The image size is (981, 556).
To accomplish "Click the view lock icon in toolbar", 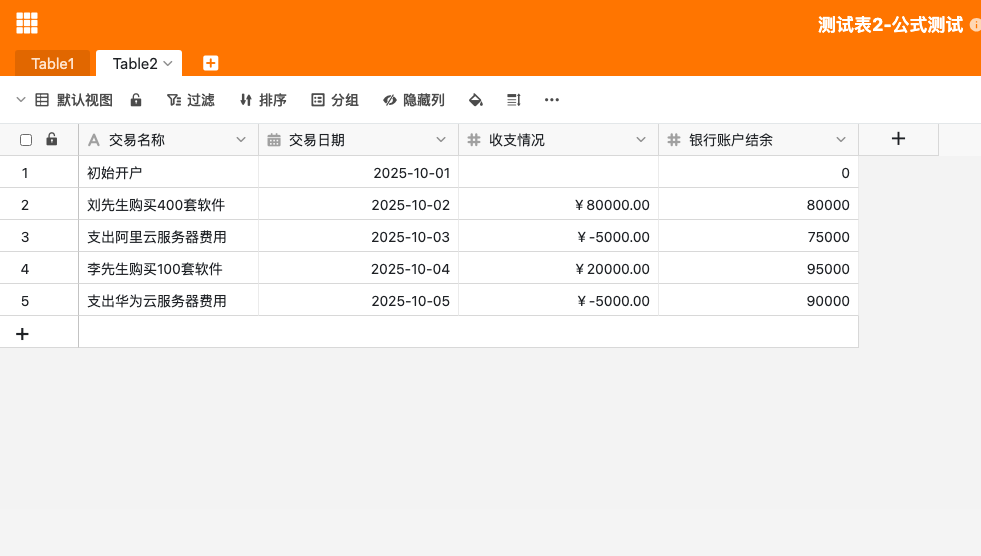I will 136,100.
